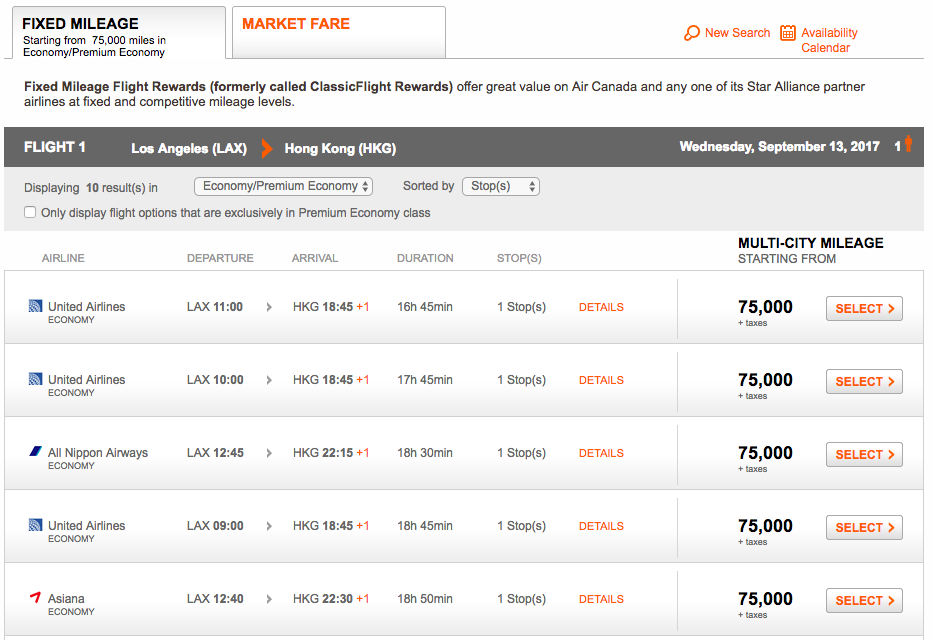Click the 'LAX 09:00' departure time
Screen dimensions: 933x640
pos(215,526)
